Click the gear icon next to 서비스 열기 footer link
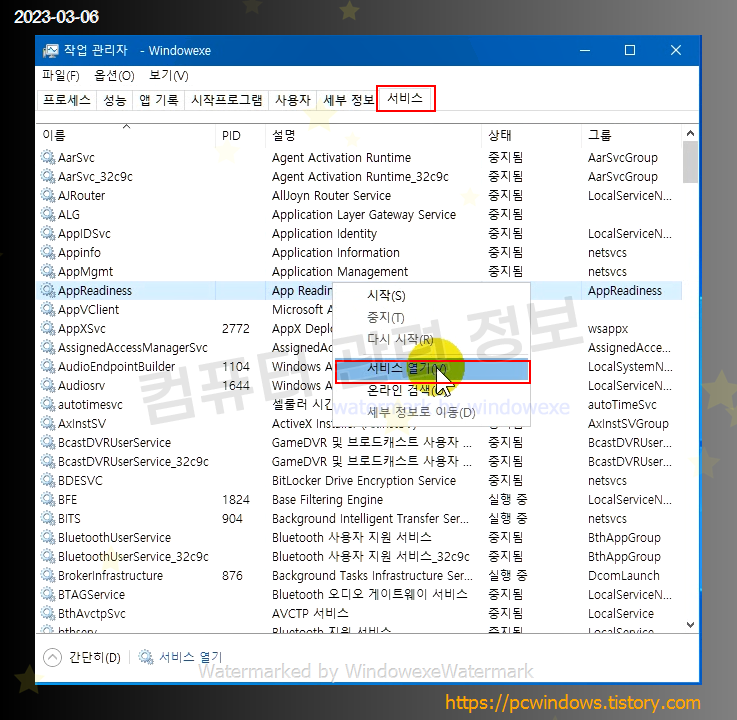This screenshot has width=737, height=720. [146, 657]
